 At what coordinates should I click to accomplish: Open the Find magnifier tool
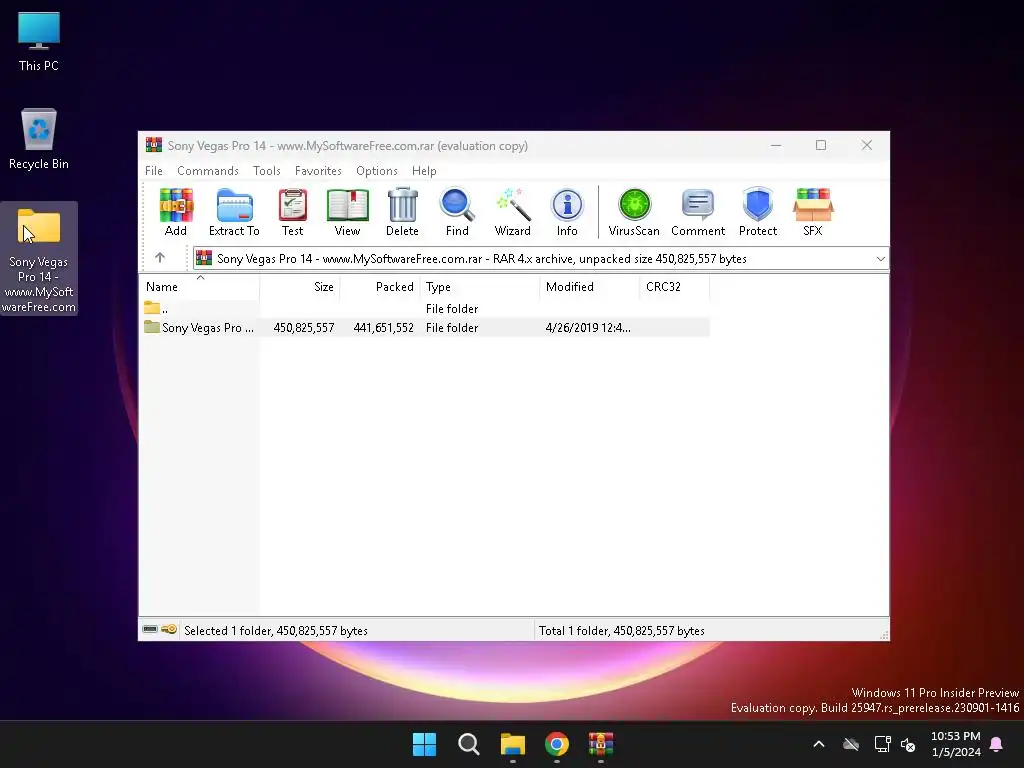(x=457, y=212)
